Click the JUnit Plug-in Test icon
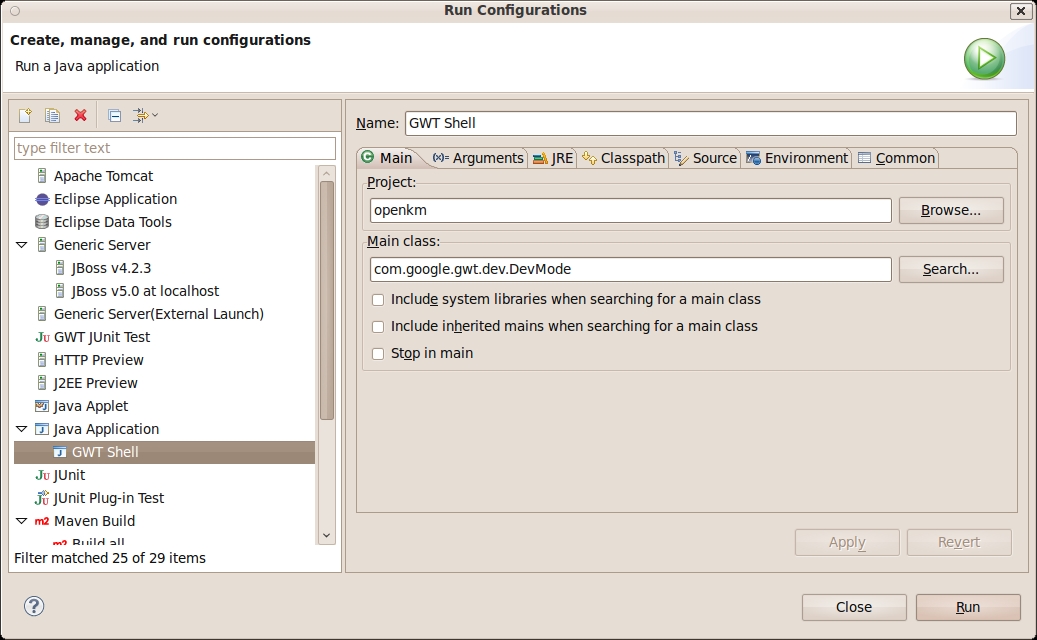 tap(42, 498)
